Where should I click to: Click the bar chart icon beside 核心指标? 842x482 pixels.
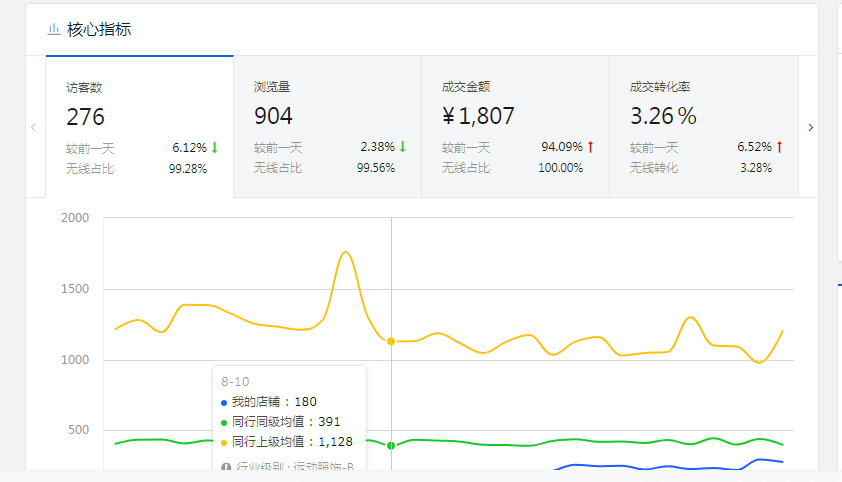click(54, 30)
